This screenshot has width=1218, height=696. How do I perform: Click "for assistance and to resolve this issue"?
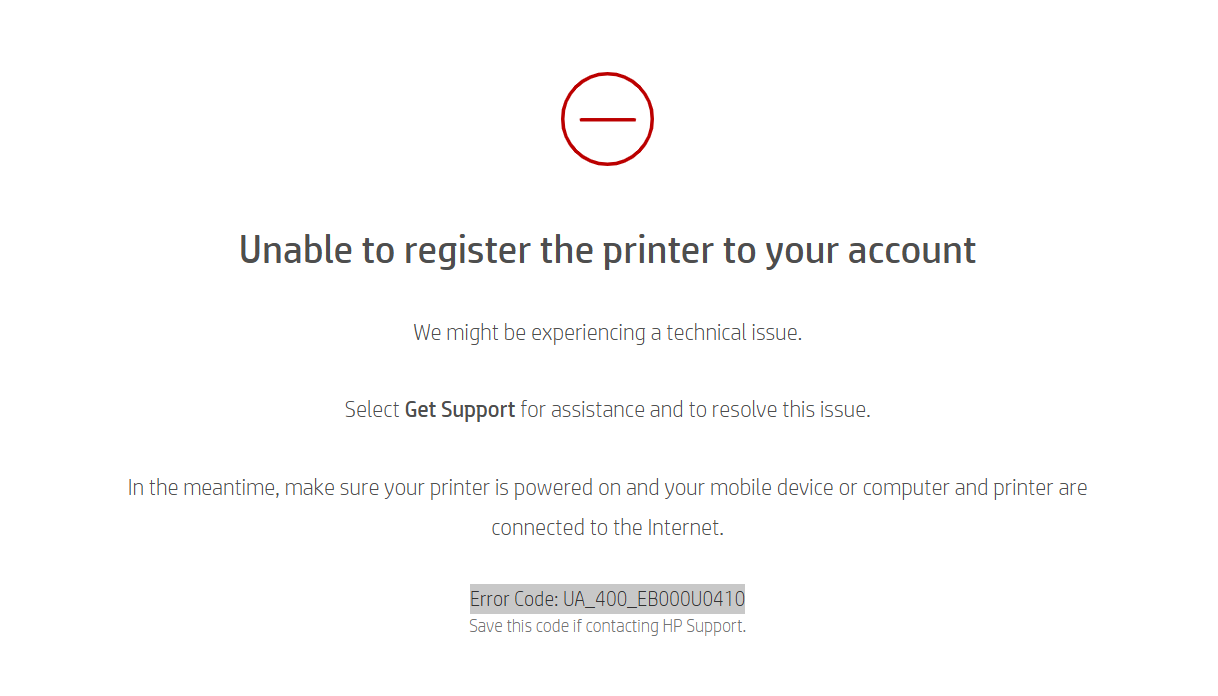pos(695,410)
